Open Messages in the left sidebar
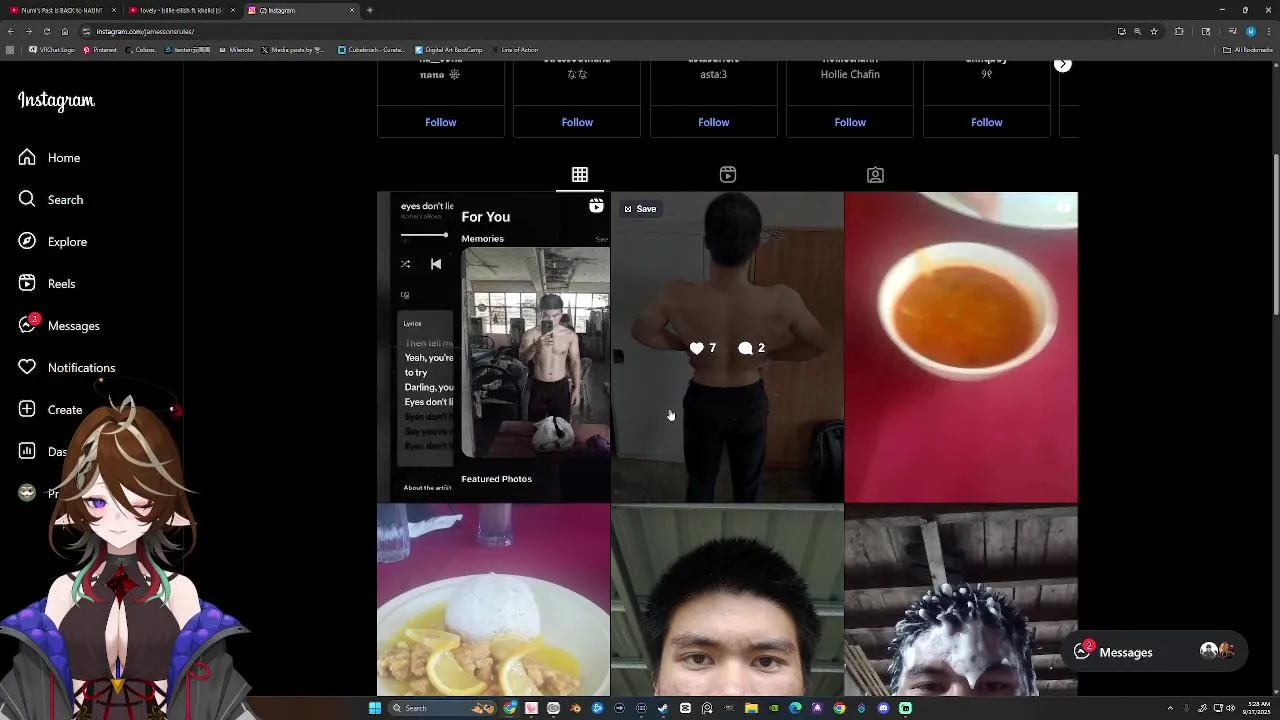Image resolution: width=1280 pixels, height=720 pixels. tap(59, 326)
